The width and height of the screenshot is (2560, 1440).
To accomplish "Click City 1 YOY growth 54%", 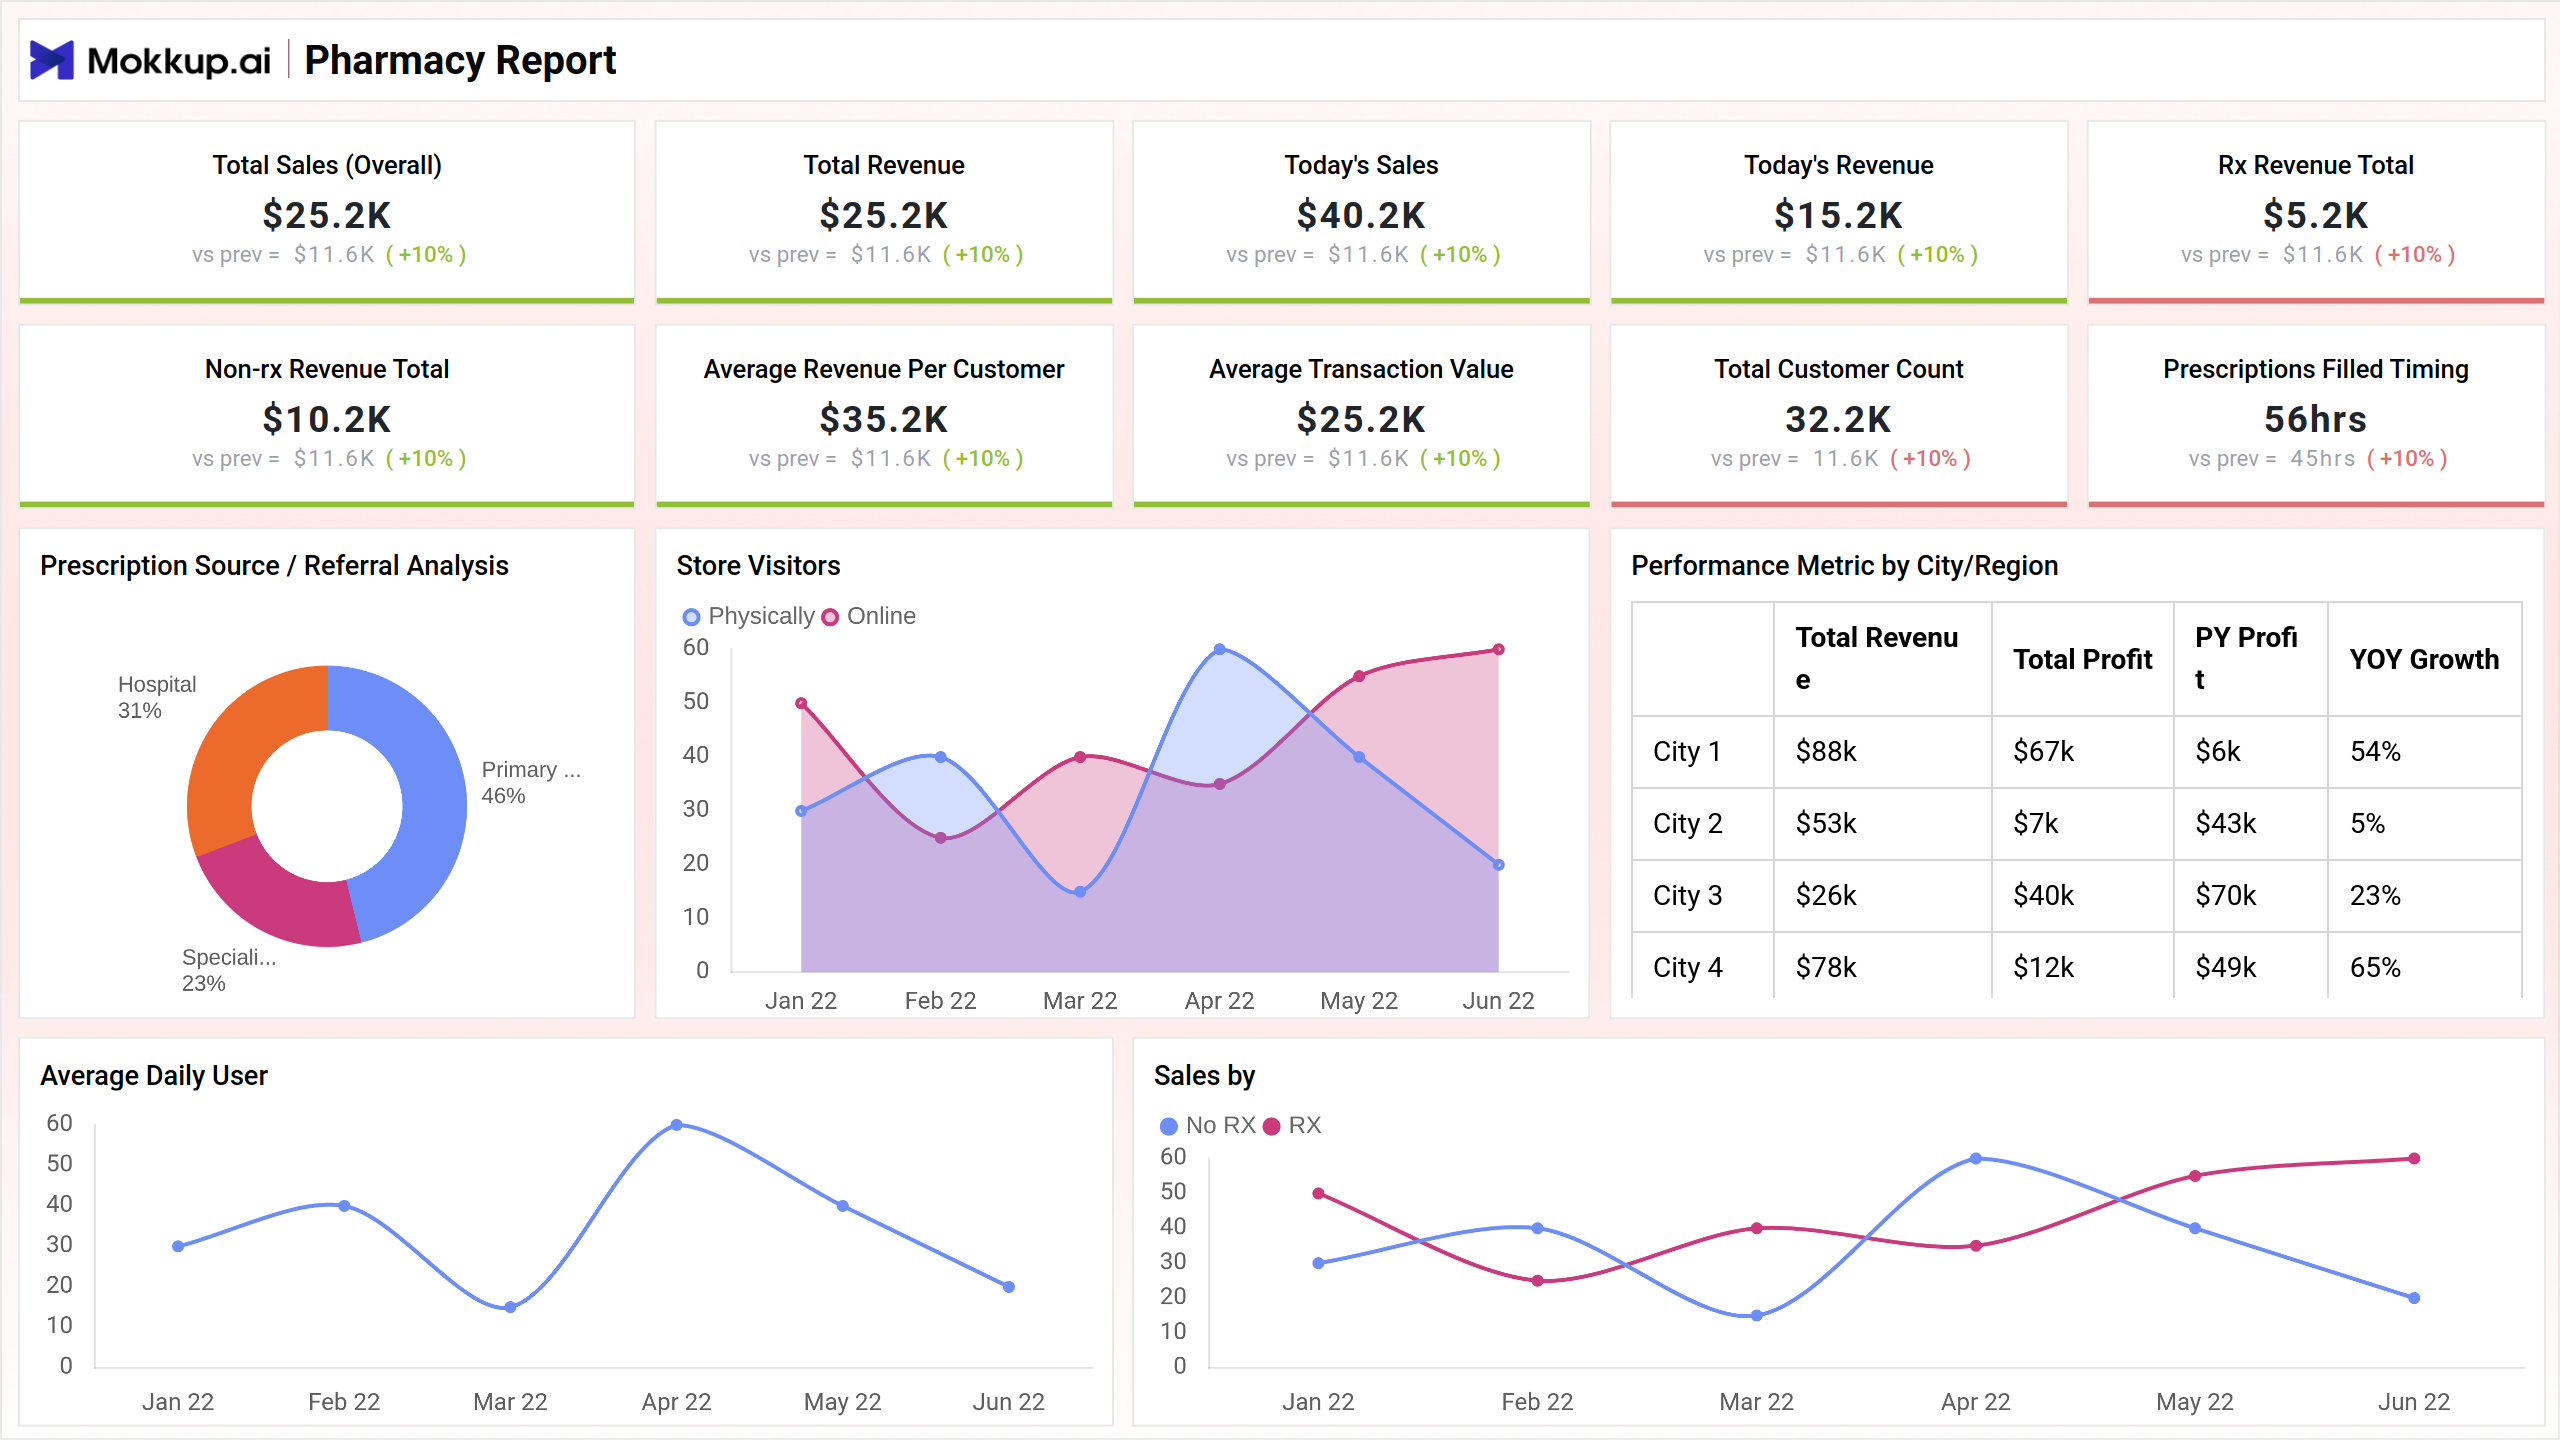I will tap(2375, 751).
